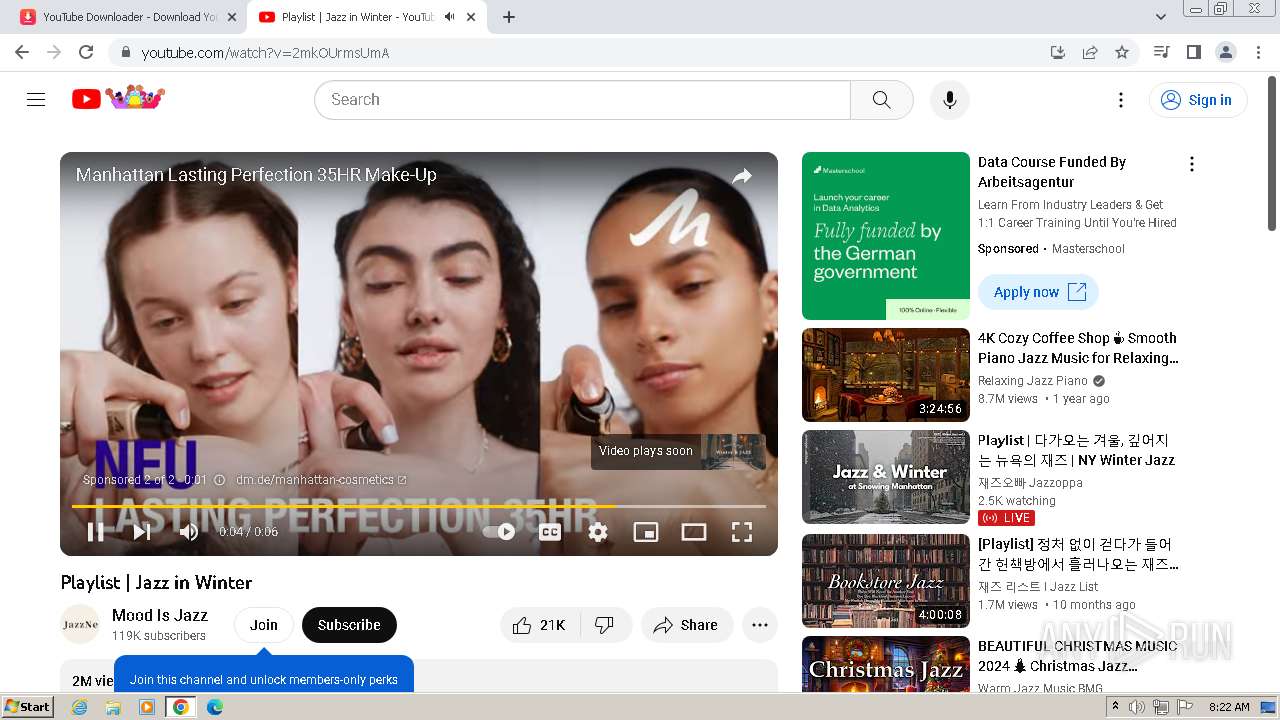Screen dimensions: 1280x720
Task: Click the Sign in button
Action: point(1198,100)
